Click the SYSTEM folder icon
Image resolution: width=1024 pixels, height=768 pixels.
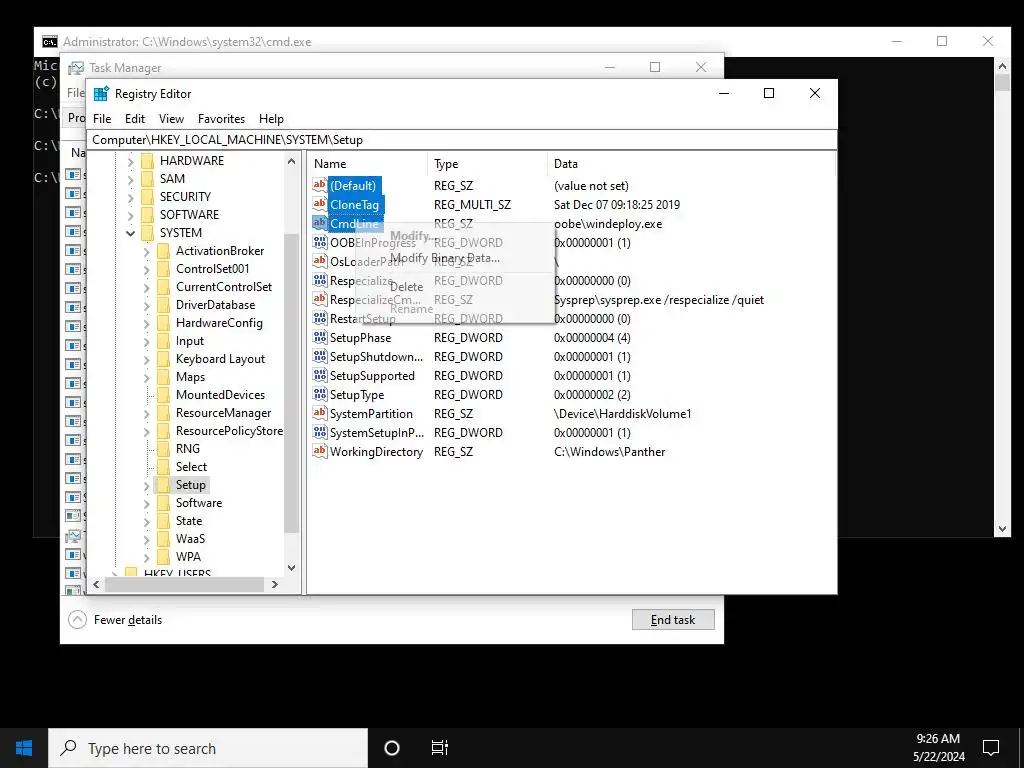pos(148,233)
